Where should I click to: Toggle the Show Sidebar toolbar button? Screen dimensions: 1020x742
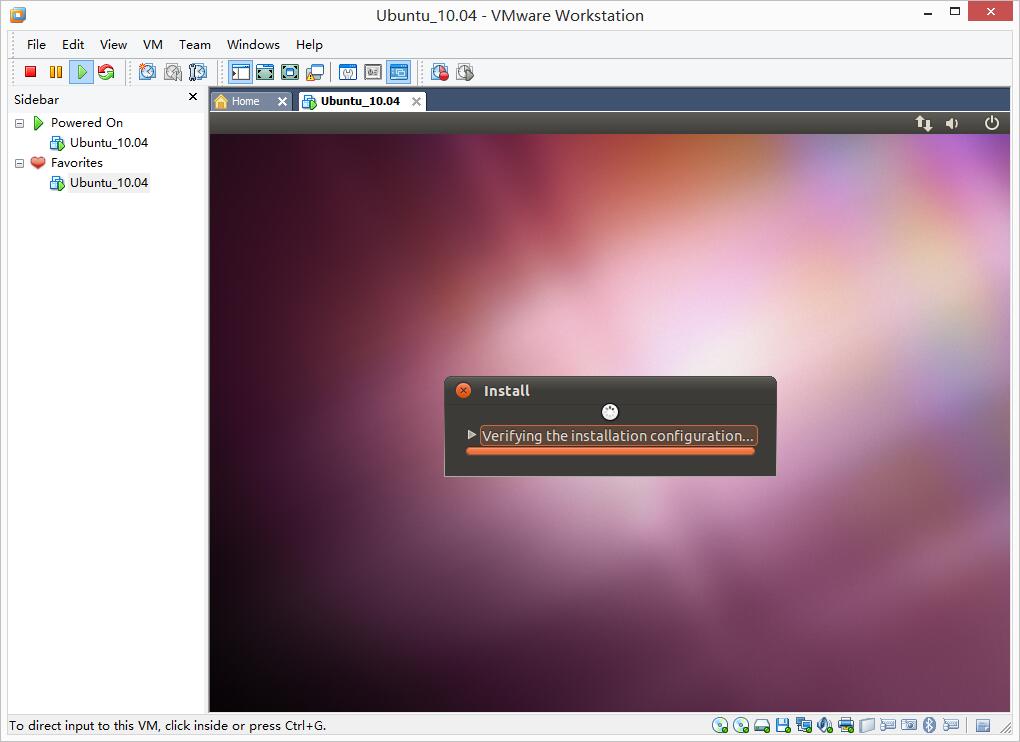(x=240, y=72)
